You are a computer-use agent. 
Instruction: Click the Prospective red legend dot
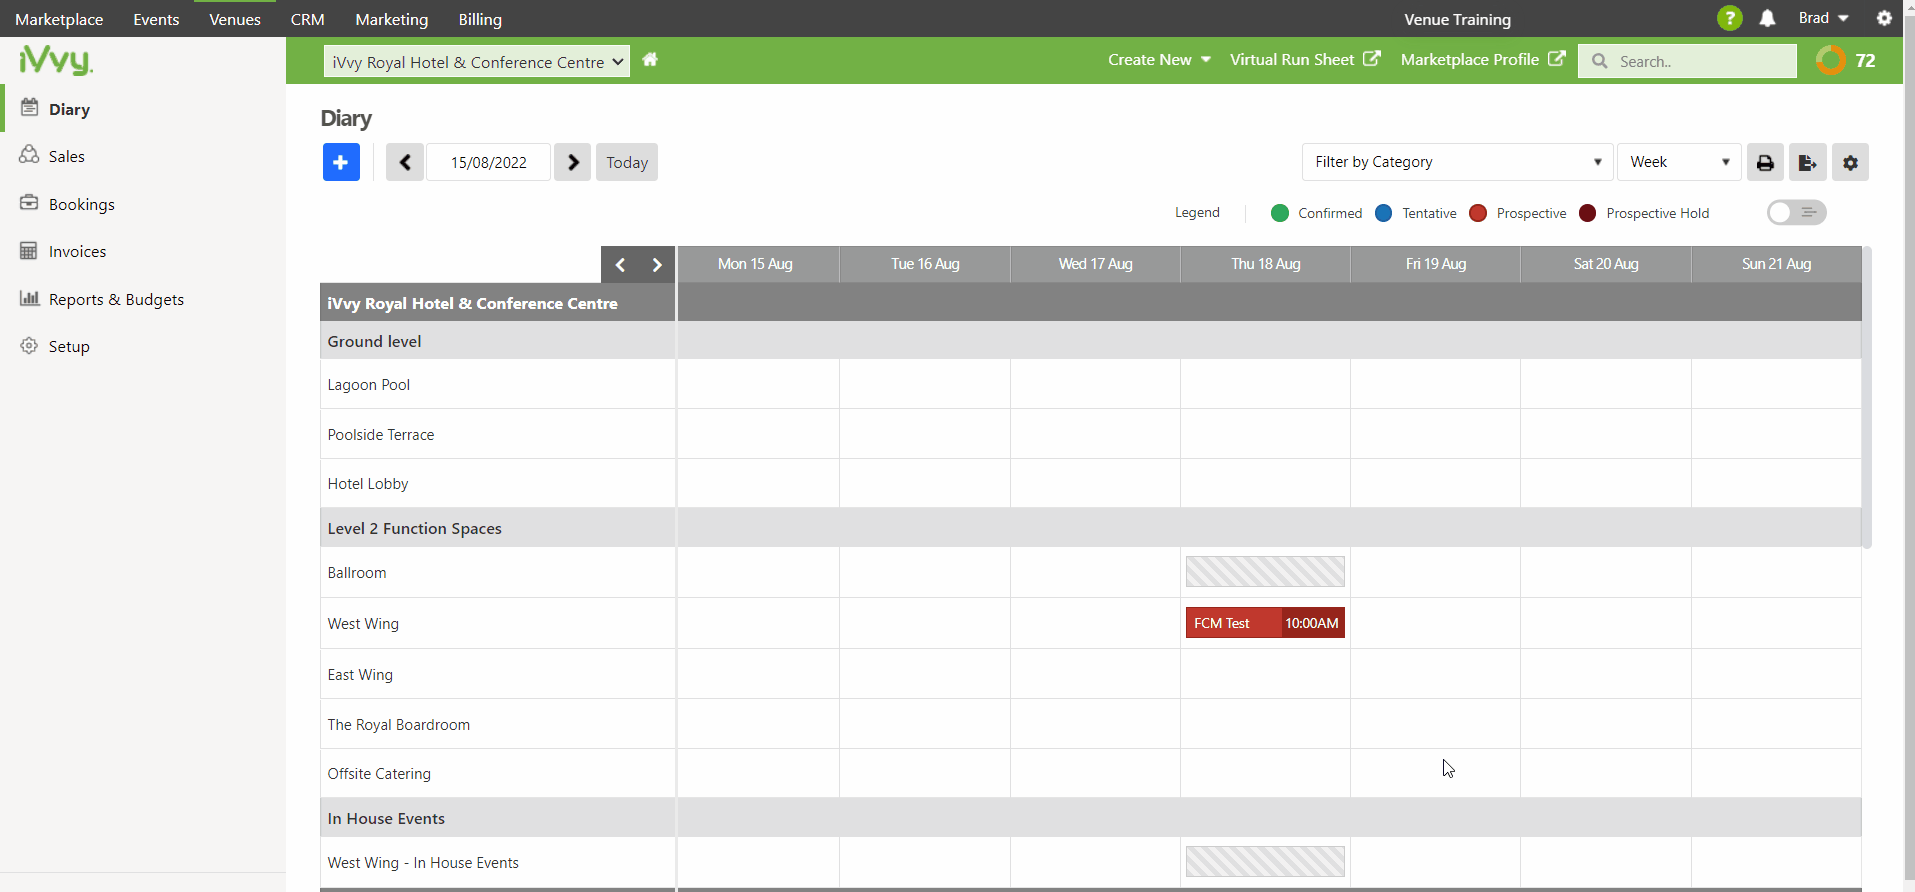pos(1478,213)
